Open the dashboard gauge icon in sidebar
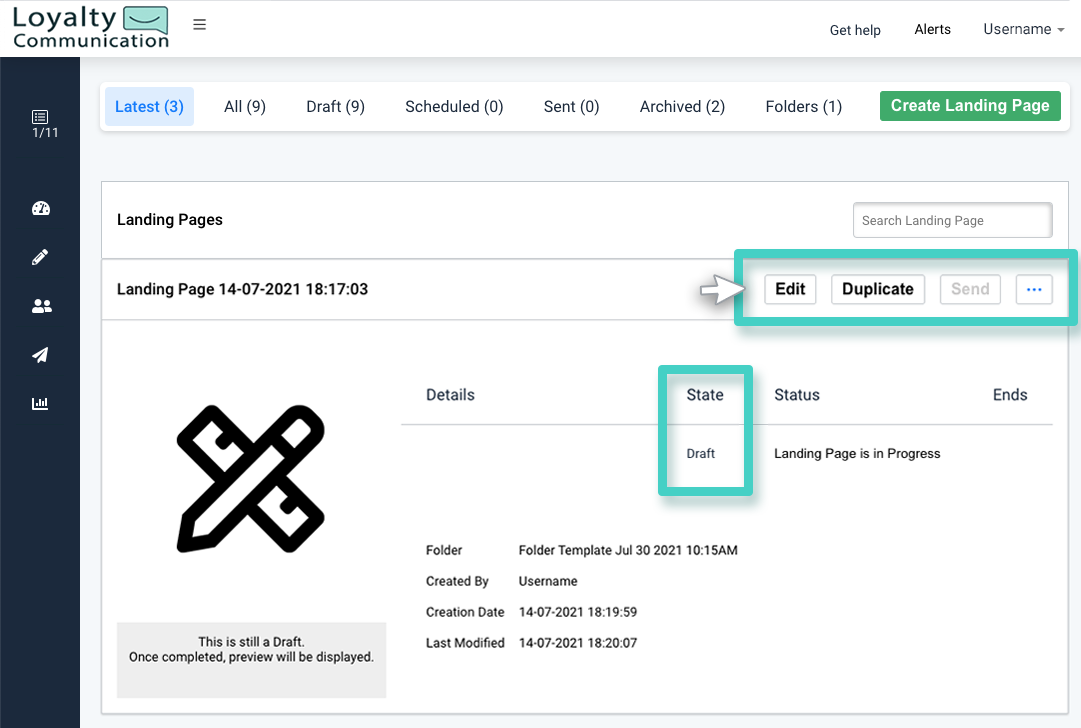The height and width of the screenshot is (728, 1081). tap(41, 208)
